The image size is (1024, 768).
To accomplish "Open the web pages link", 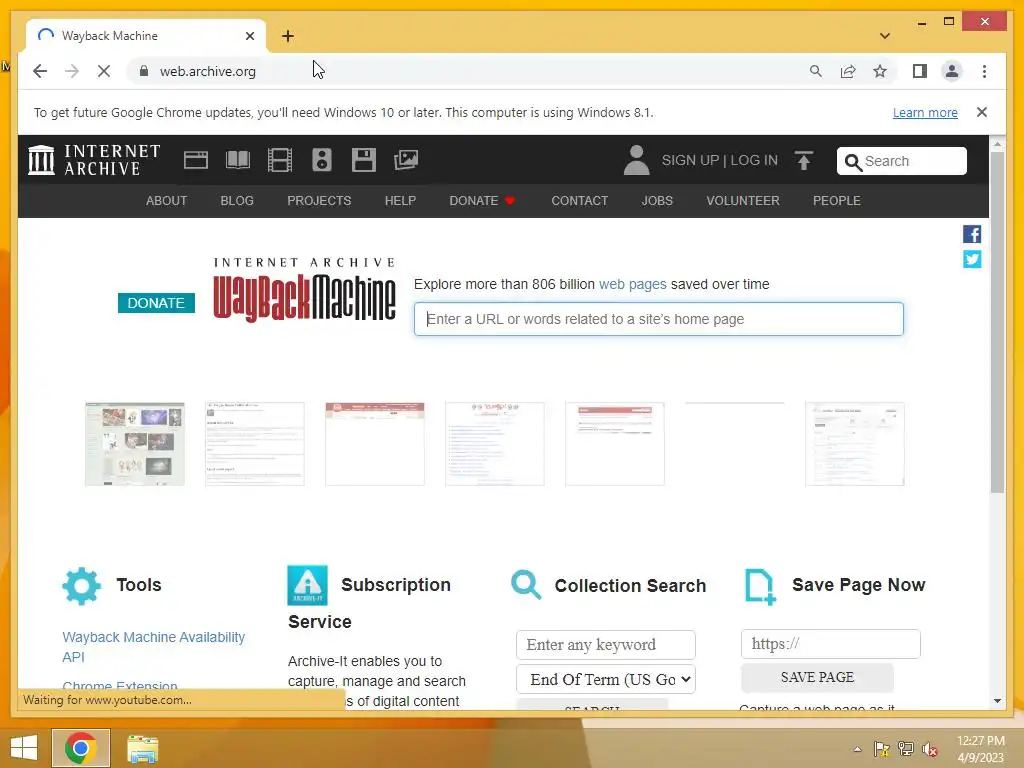I will coord(632,284).
